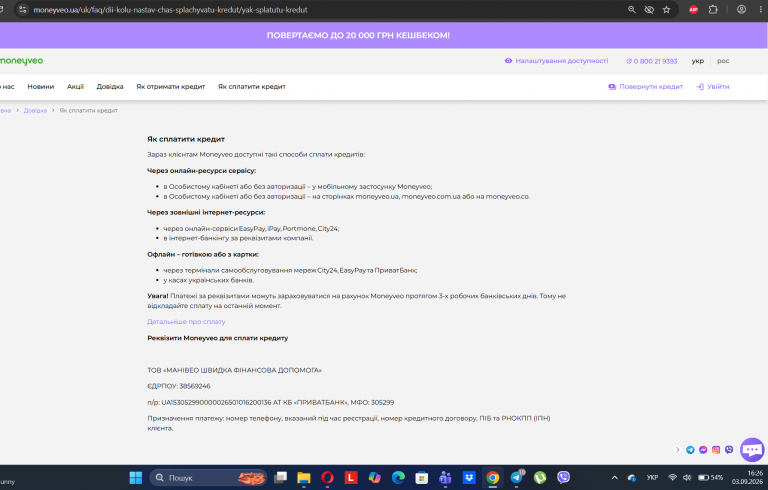The width and height of the screenshot is (768, 490).
Task: Click the Повернути кредит button
Action: tap(646, 87)
